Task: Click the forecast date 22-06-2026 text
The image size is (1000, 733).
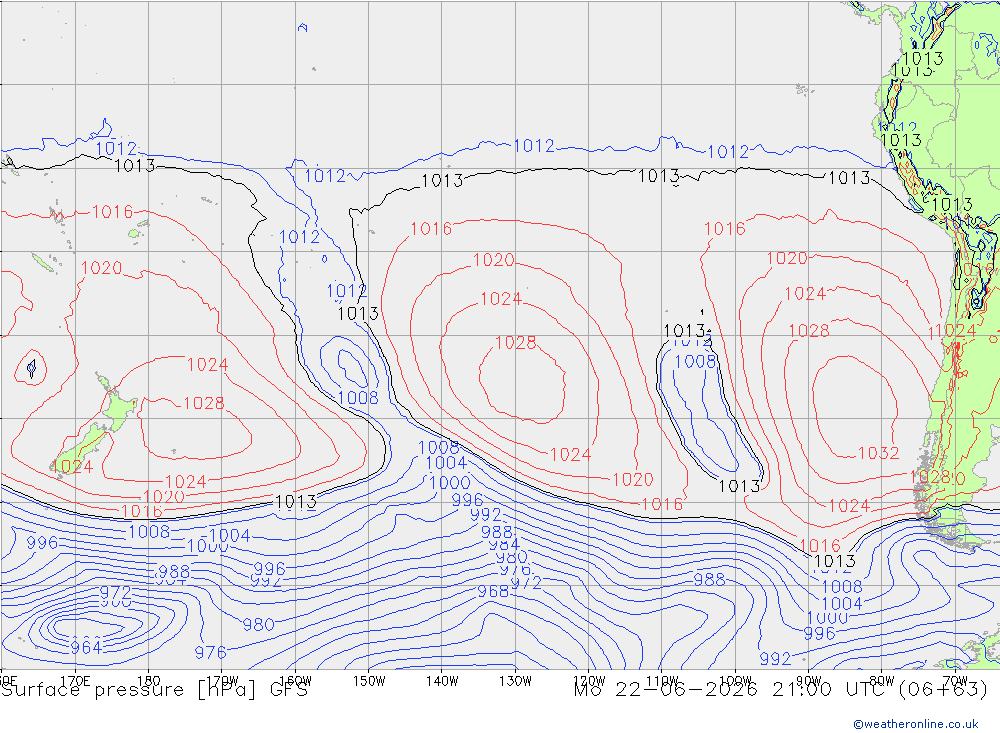Action: pyautogui.click(x=686, y=690)
